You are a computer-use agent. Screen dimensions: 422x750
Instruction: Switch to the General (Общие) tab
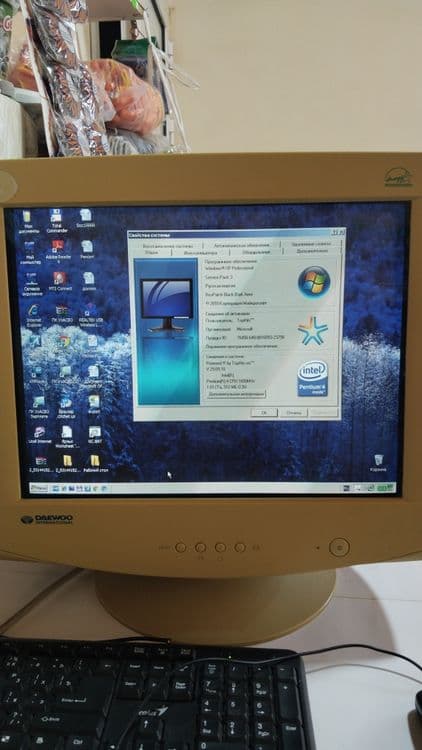(151, 252)
